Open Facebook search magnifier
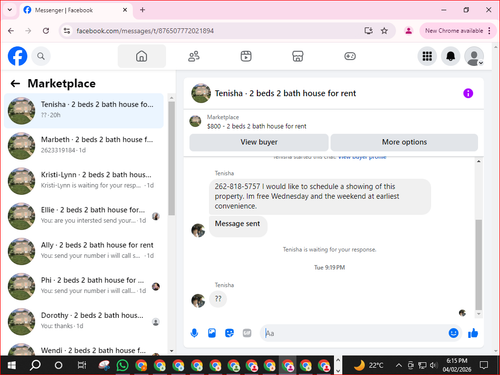This screenshot has width=500, height=375. point(41,56)
